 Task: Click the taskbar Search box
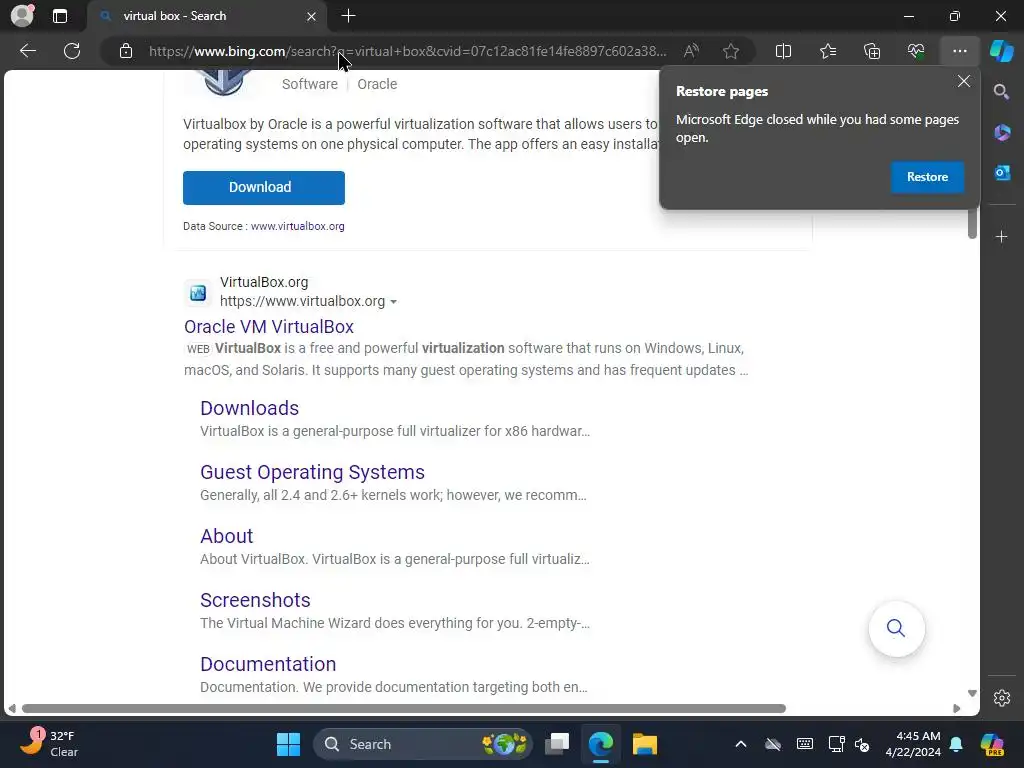tap(423, 744)
